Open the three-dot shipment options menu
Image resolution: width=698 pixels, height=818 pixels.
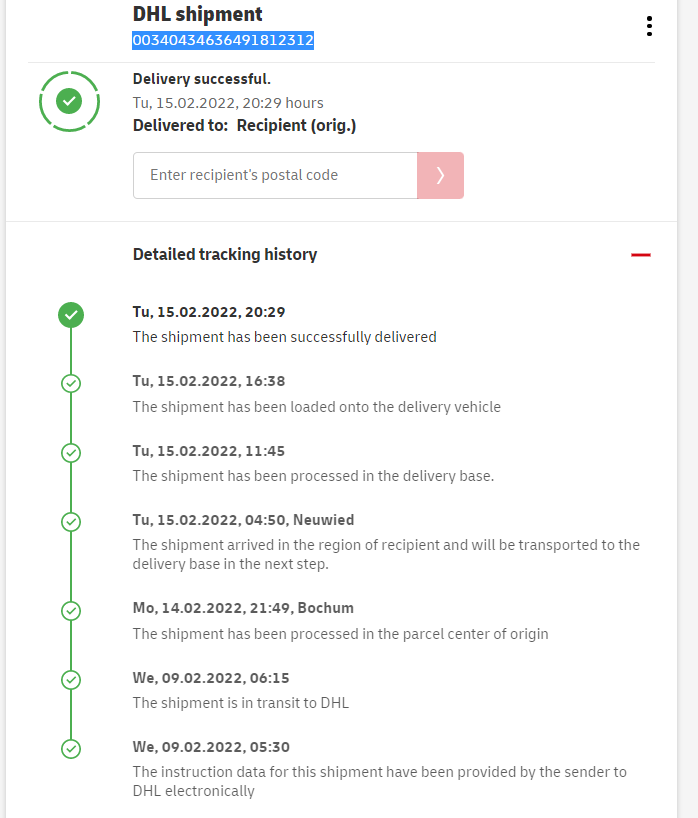pyautogui.click(x=649, y=27)
